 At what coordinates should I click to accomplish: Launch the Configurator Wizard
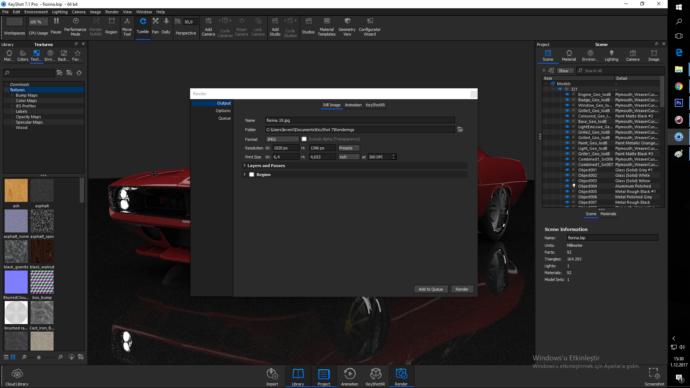370,26
